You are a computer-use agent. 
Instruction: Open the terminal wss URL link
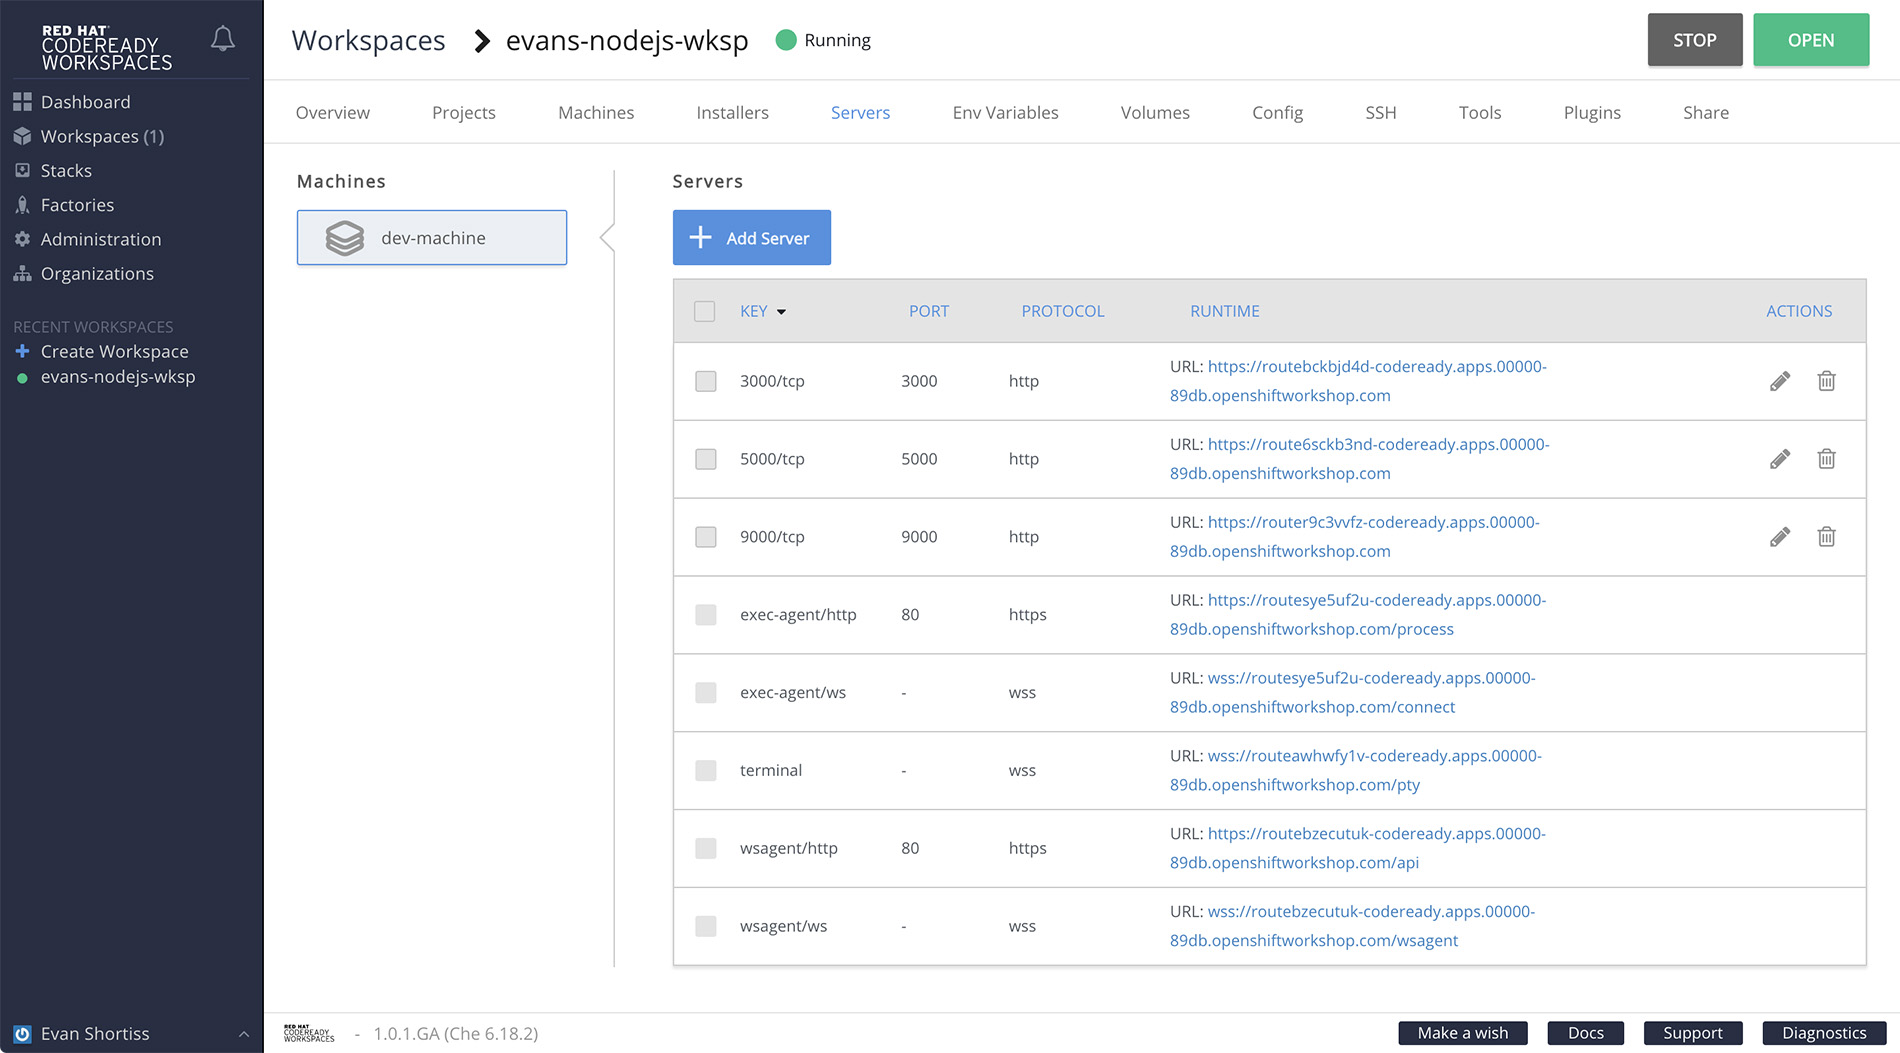coord(1356,770)
